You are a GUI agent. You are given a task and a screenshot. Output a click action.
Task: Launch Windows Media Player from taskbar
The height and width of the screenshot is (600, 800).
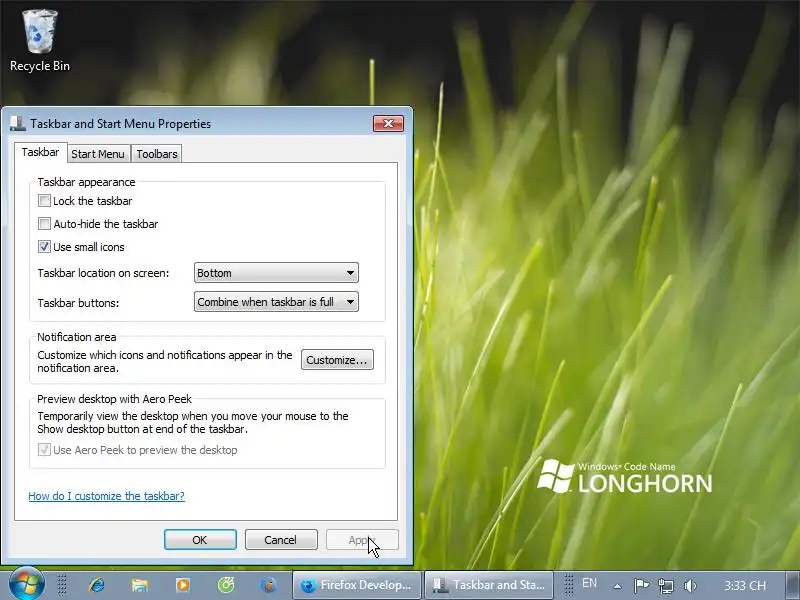(183, 585)
